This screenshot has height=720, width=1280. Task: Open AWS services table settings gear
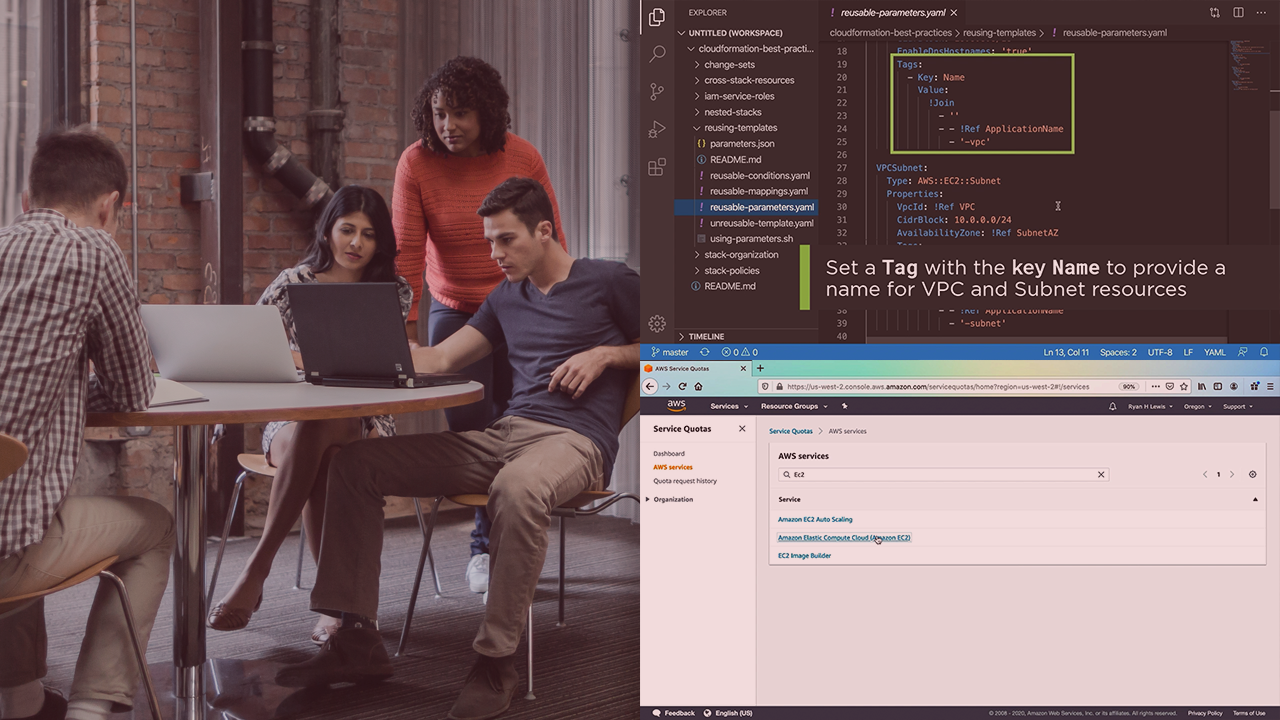tap(1252, 475)
